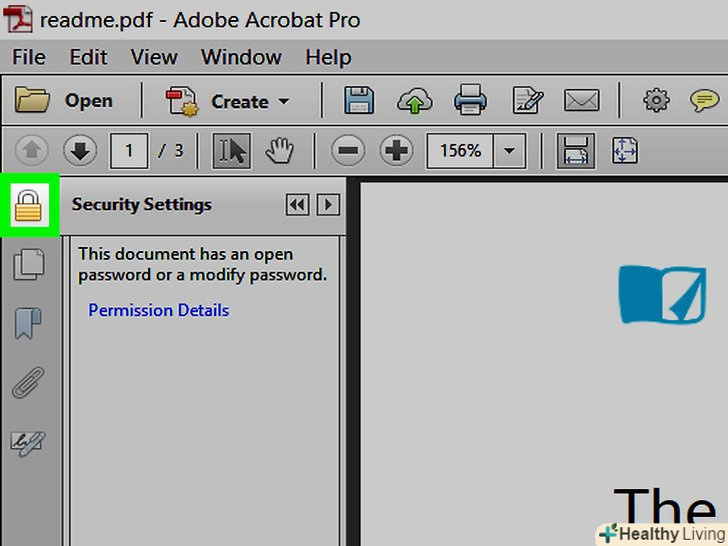Open the gear customize tools icon
Screen dimensions: 728x546
pos(656,100)
